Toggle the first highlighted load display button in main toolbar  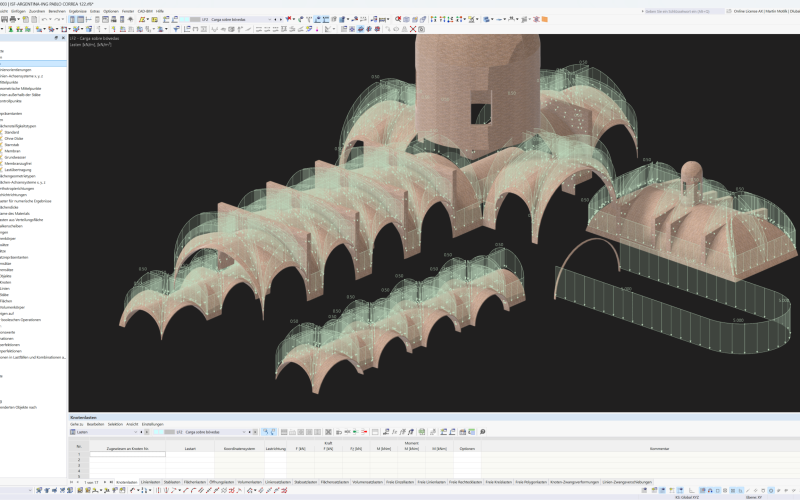point(317,19)
